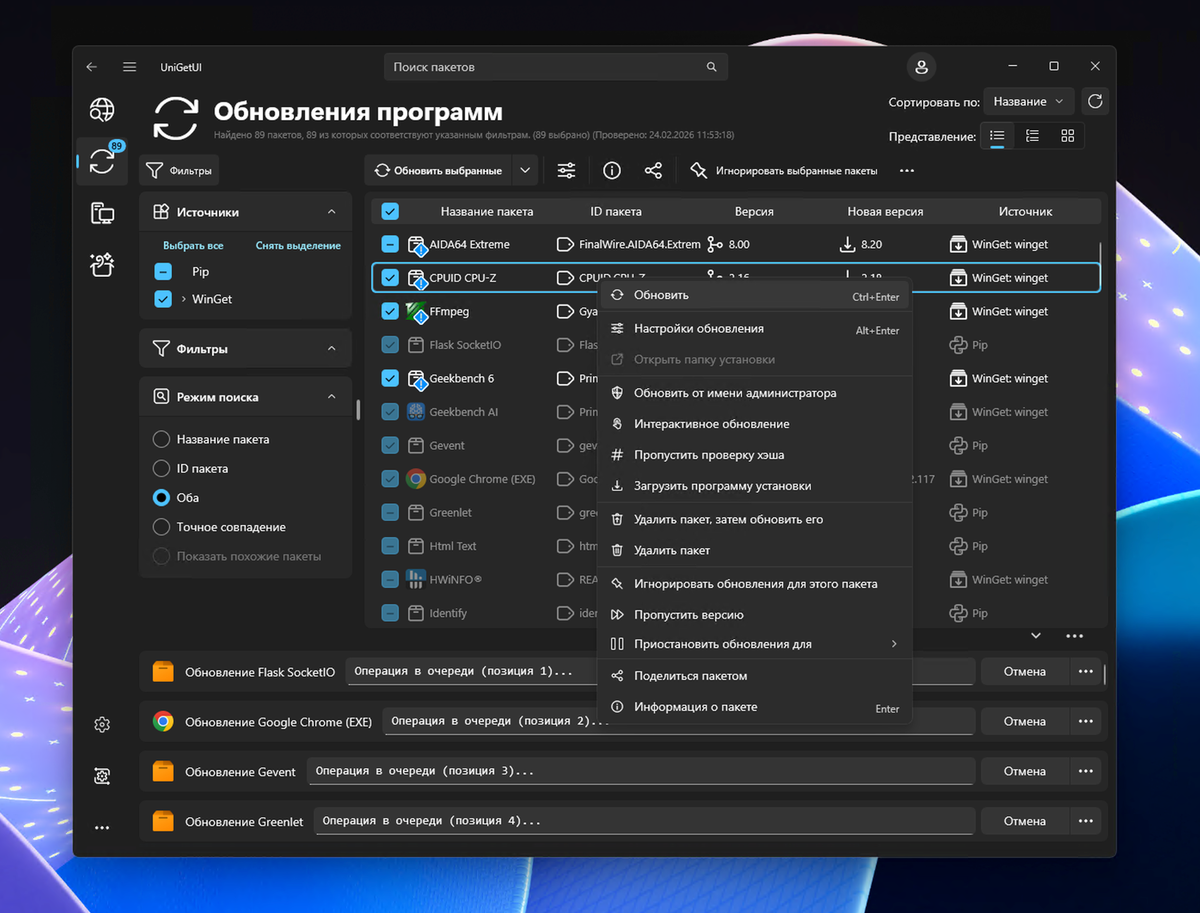Uncheck Geekbench 6 package checkbox
This screenshot has width=1200, height=913.
[390, 378]
